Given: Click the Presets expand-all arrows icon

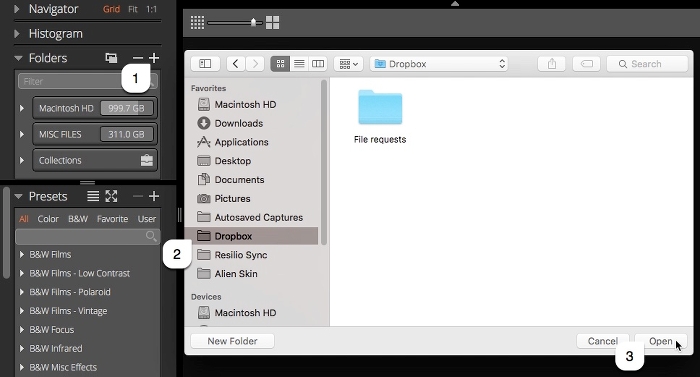Looking at the screenshot, I should [x=111, y=196].
